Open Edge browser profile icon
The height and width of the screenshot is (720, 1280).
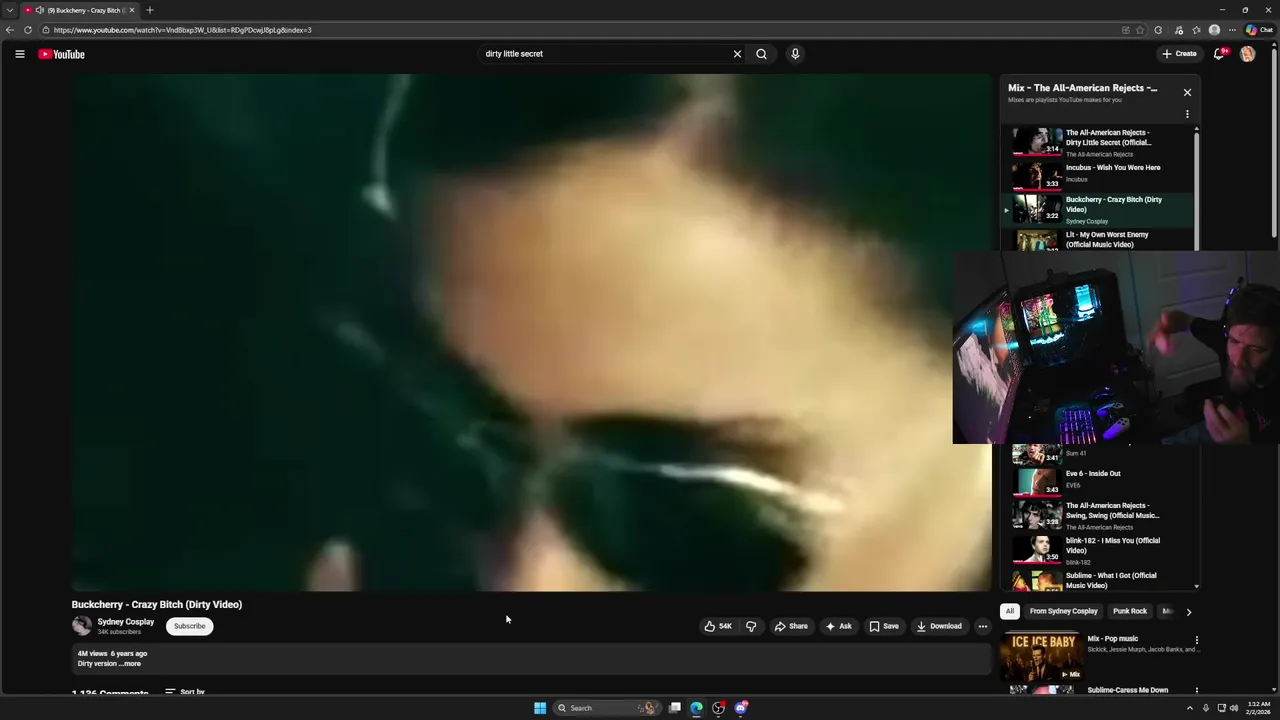click(x=1214, y=30)
